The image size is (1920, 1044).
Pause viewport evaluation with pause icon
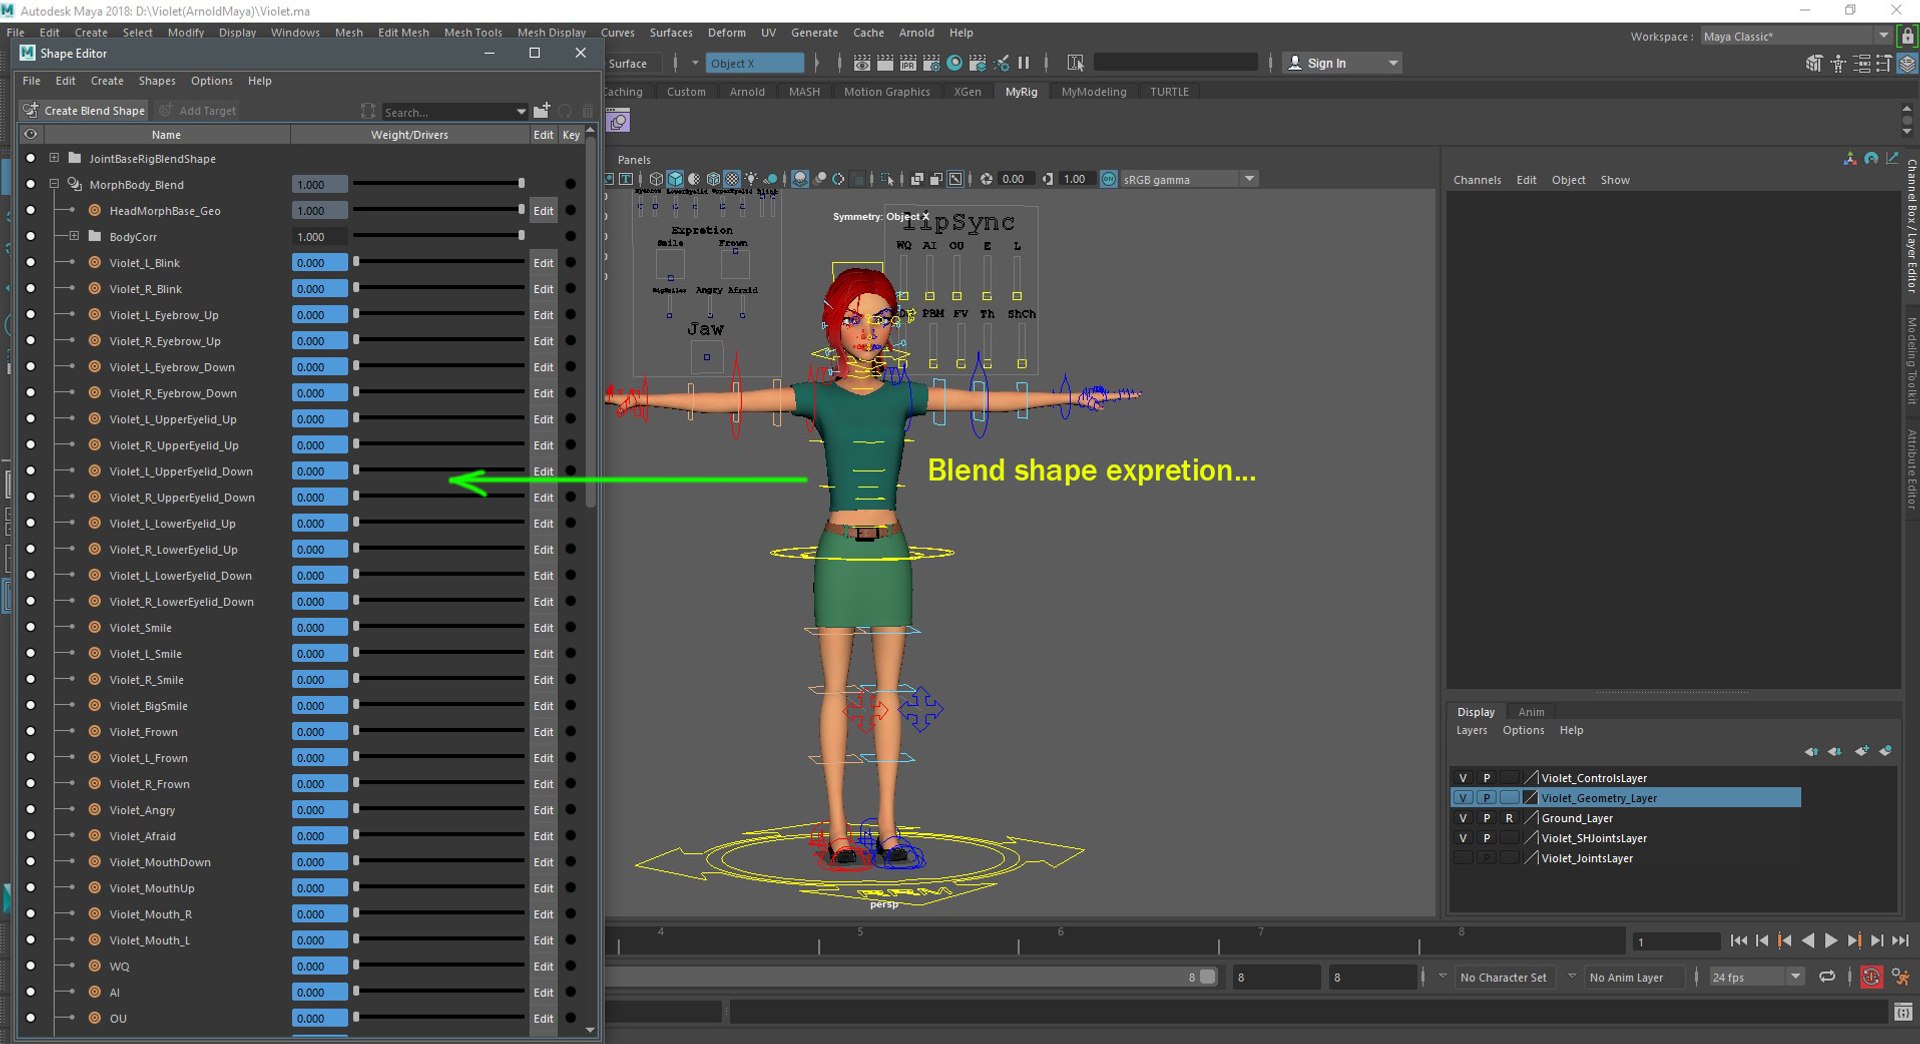click(x=1024, y=63)
